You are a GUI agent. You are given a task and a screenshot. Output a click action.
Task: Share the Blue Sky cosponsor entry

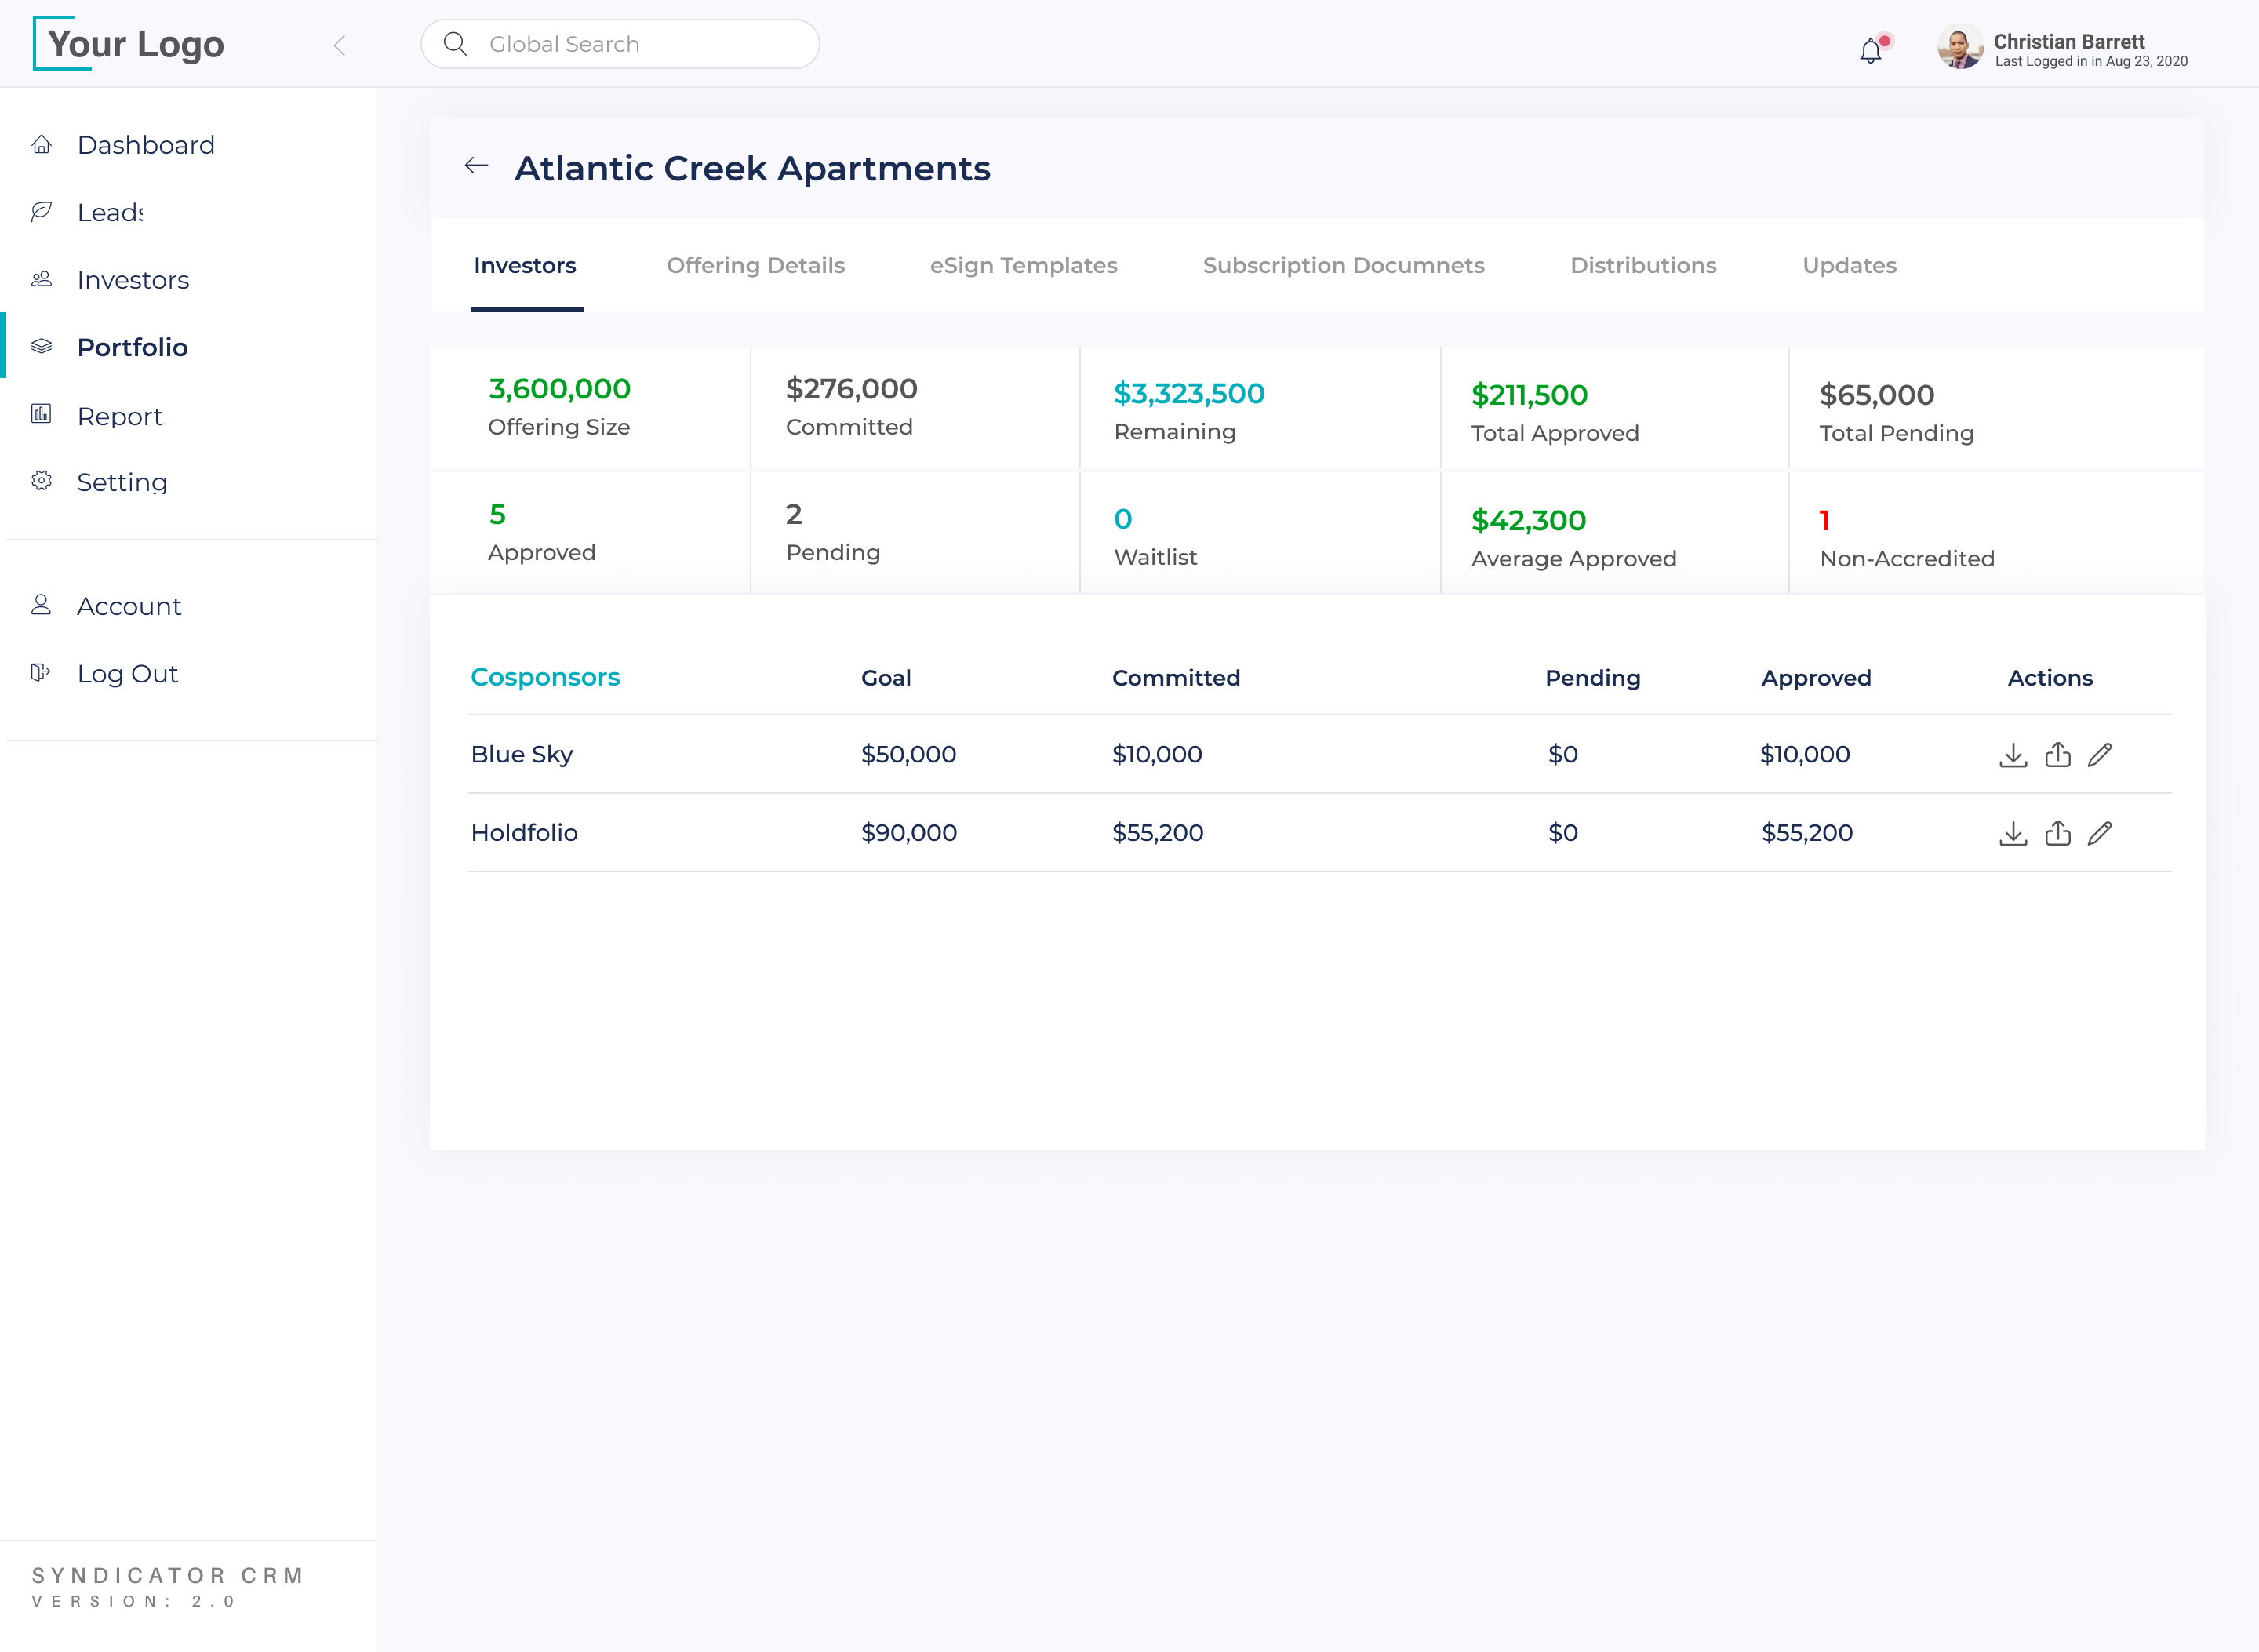coord(2057,755)
